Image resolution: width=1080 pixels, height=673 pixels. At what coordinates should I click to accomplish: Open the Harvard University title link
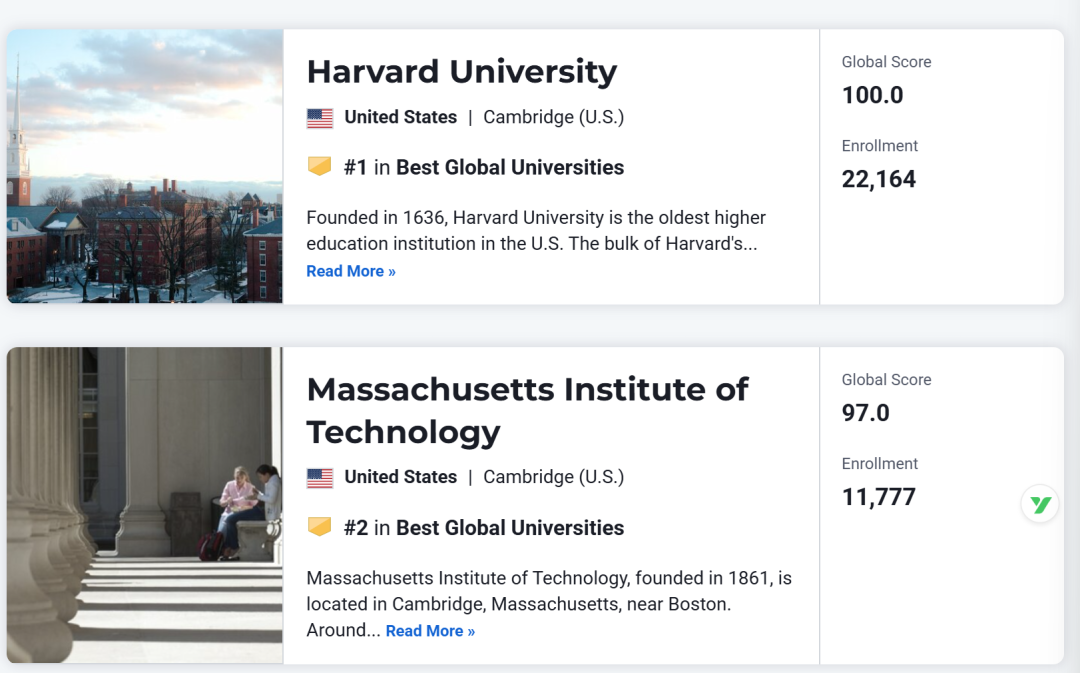tap(461, 72)
